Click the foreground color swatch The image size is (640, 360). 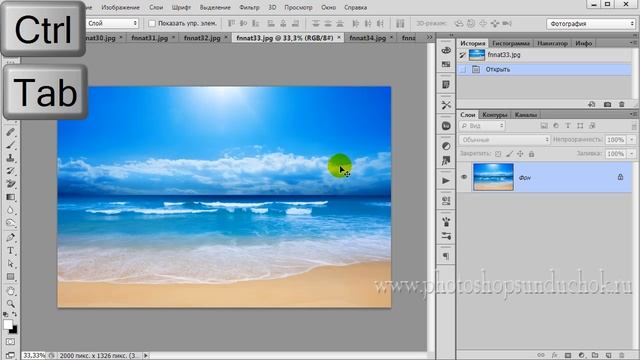pos(8,324)
